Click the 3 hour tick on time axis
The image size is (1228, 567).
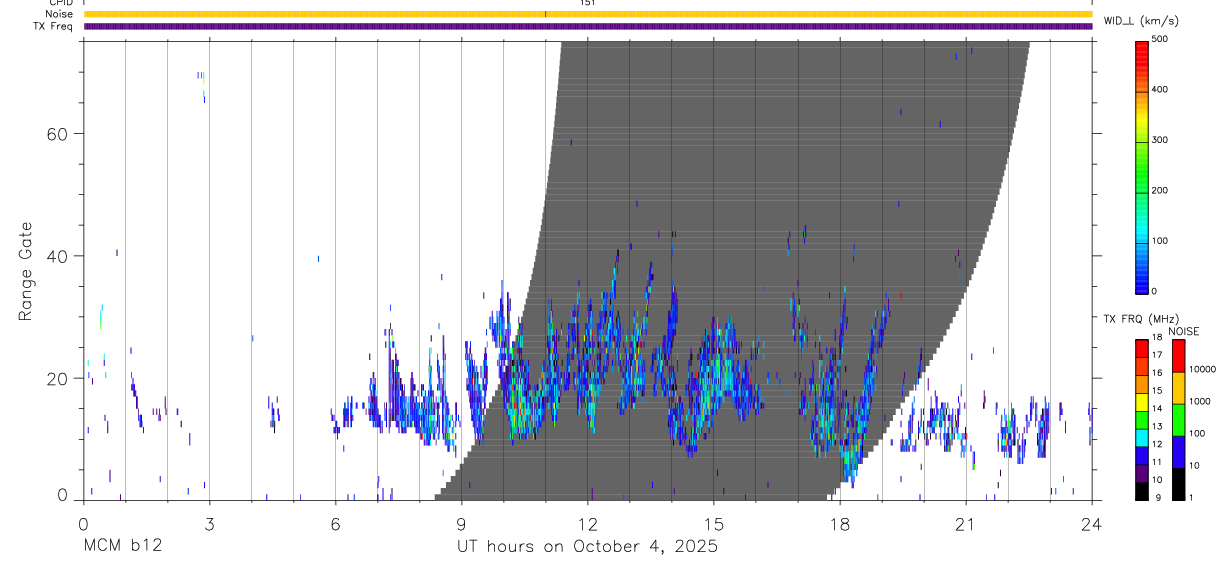(x=209, y=524)
